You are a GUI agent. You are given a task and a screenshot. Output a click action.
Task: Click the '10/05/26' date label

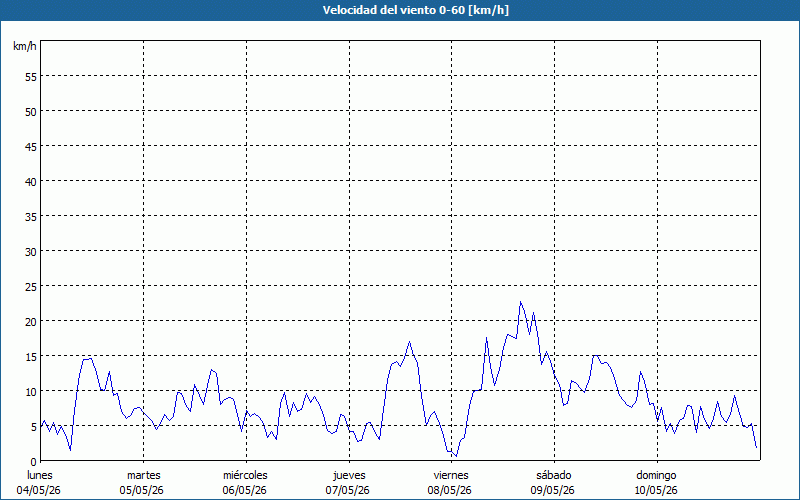pyautogui.click(x=656, y=490)
